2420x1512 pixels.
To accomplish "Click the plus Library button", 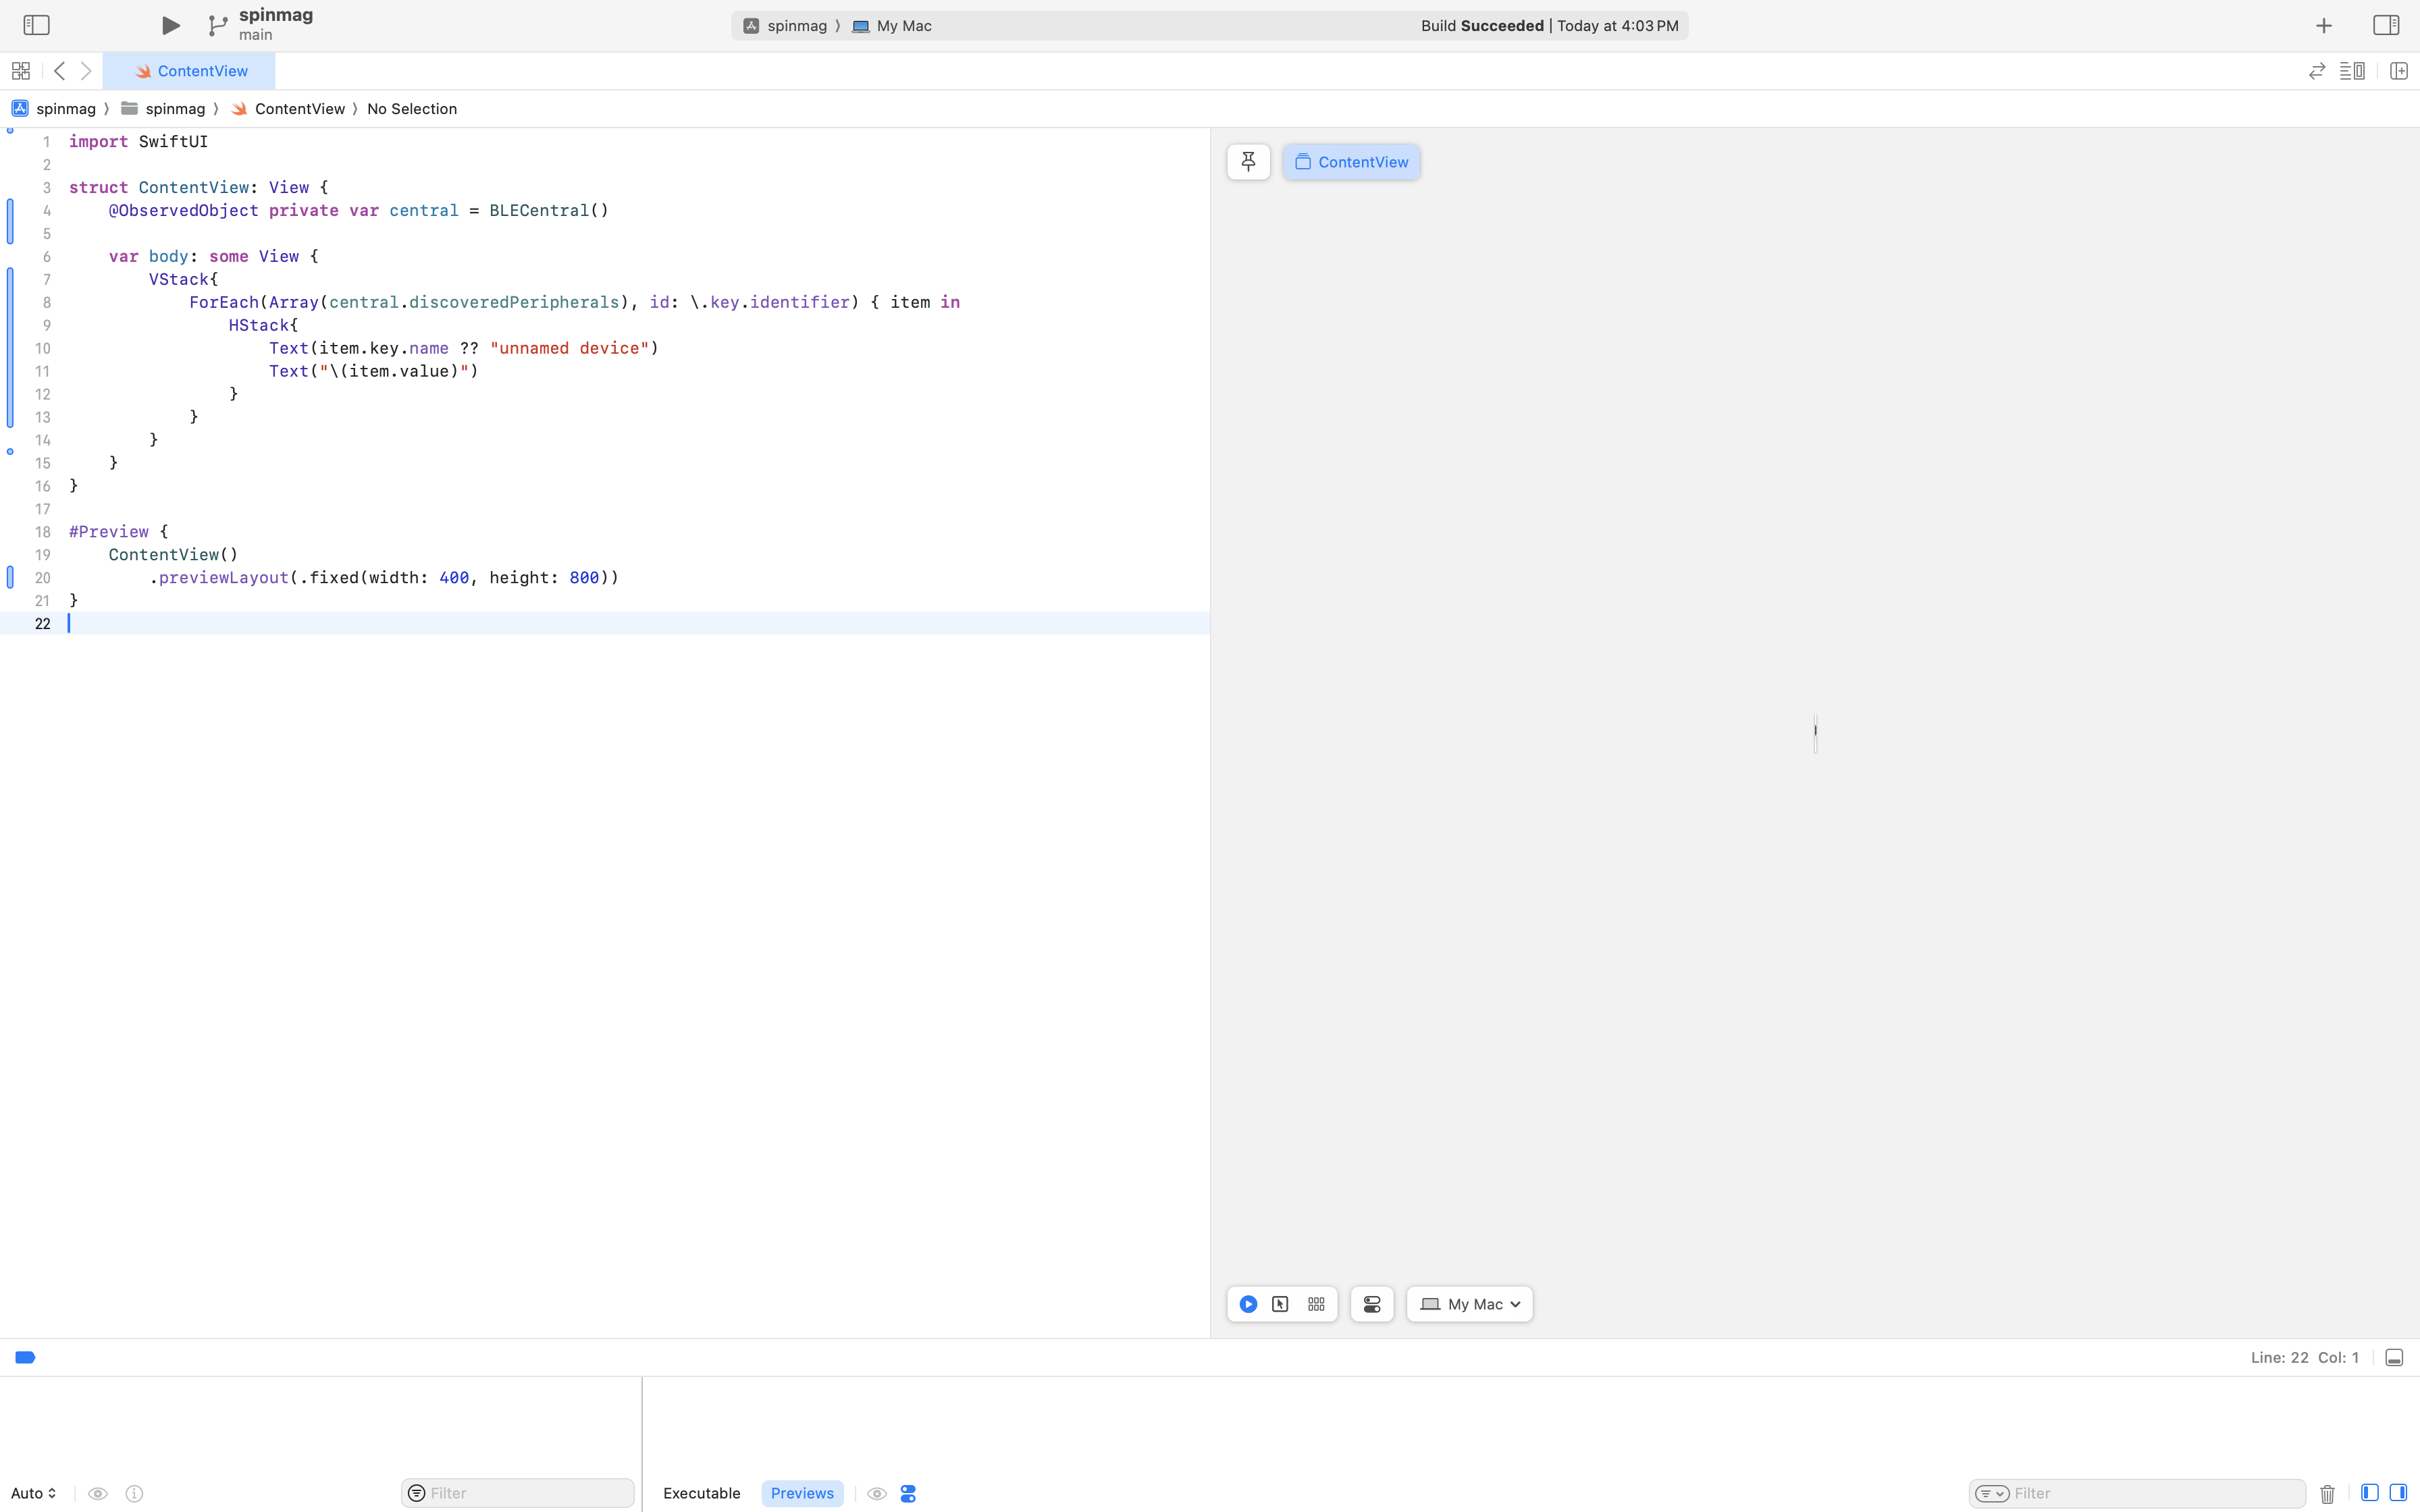I will tap(2324, 26).
